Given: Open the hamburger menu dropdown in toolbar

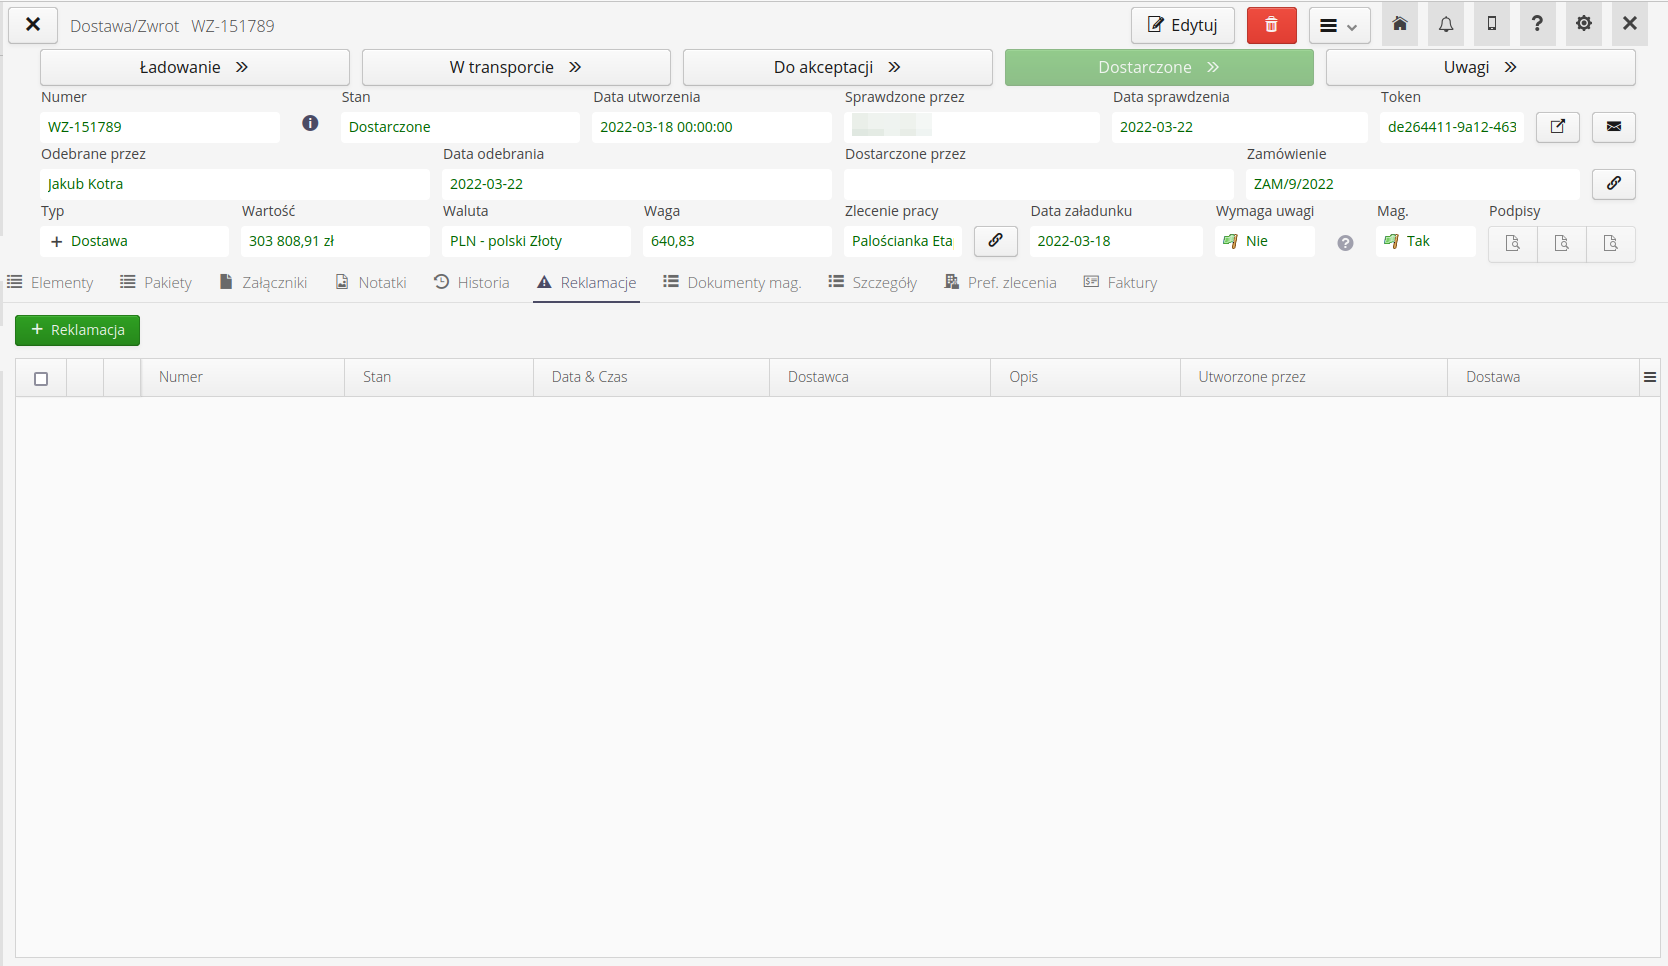Looking at the screenshot, I should (1339, 26).
